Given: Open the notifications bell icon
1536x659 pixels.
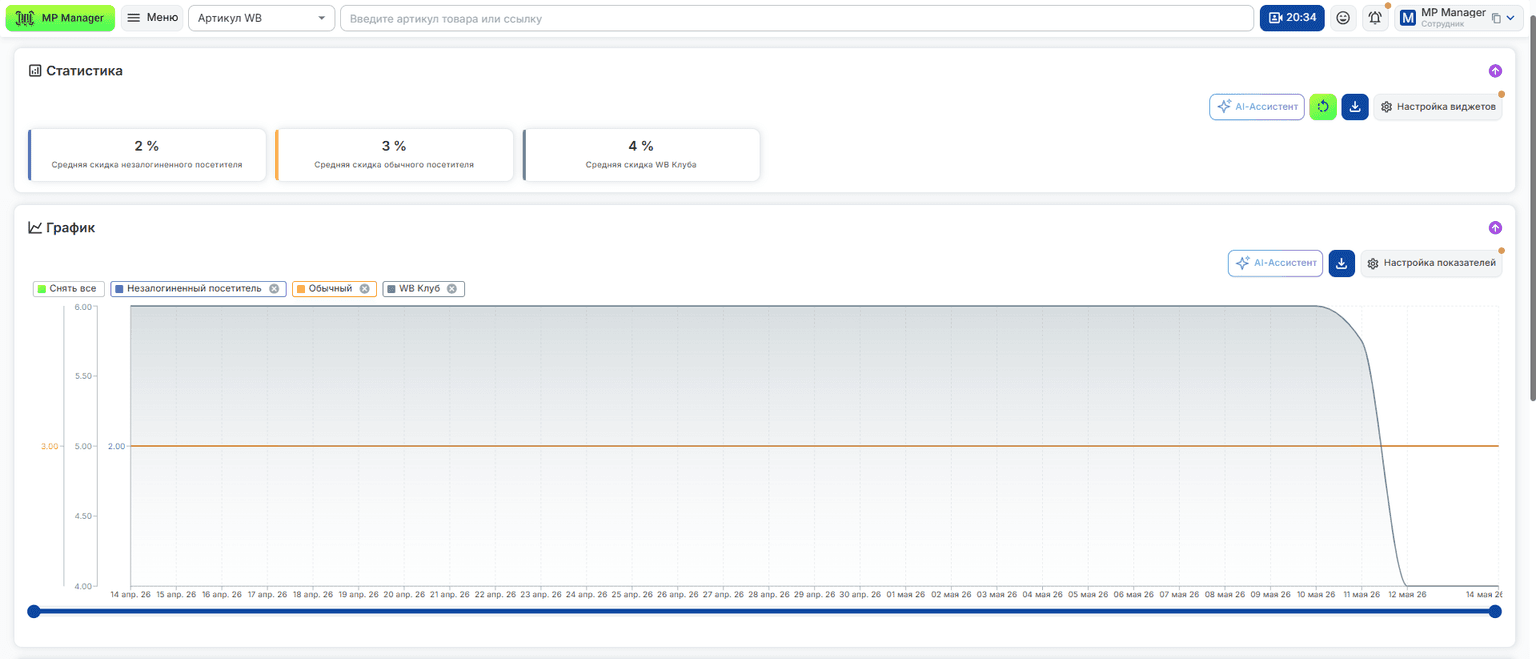Looking at the screenshot, I should (x=1375, y=18).
